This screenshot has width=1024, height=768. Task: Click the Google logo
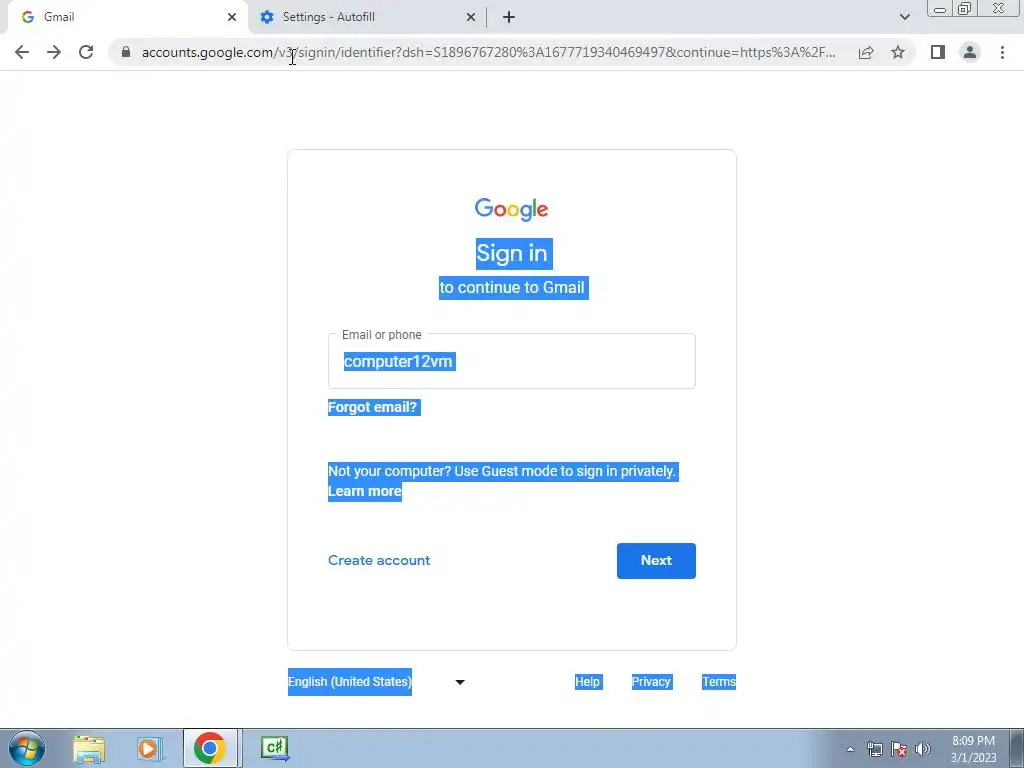[511, 209]
